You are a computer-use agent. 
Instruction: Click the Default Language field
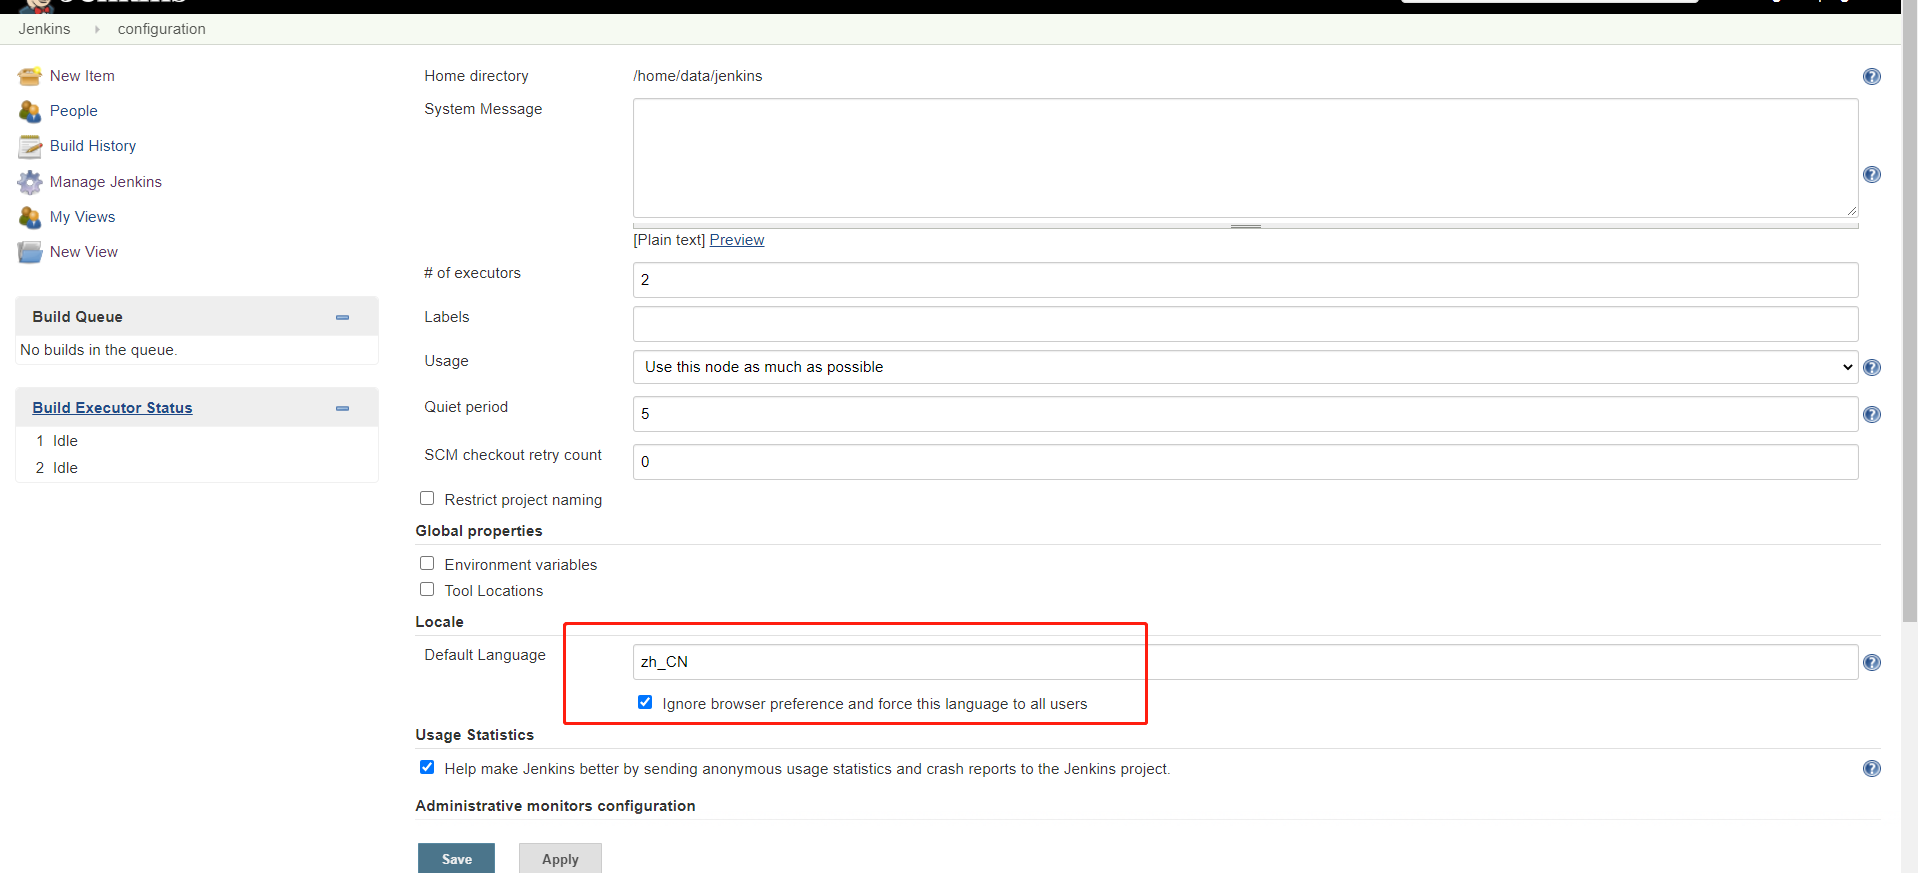click(x=1245, y=662)
